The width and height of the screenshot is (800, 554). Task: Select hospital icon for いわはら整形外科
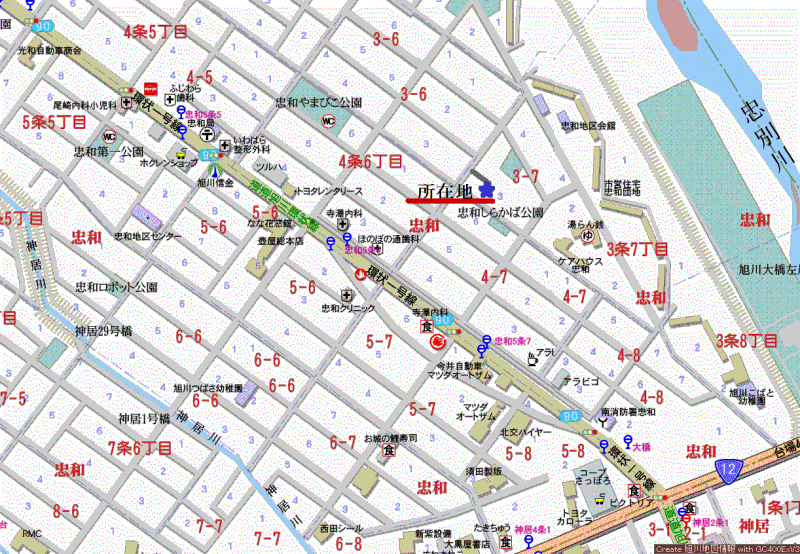tap(225, 145)
